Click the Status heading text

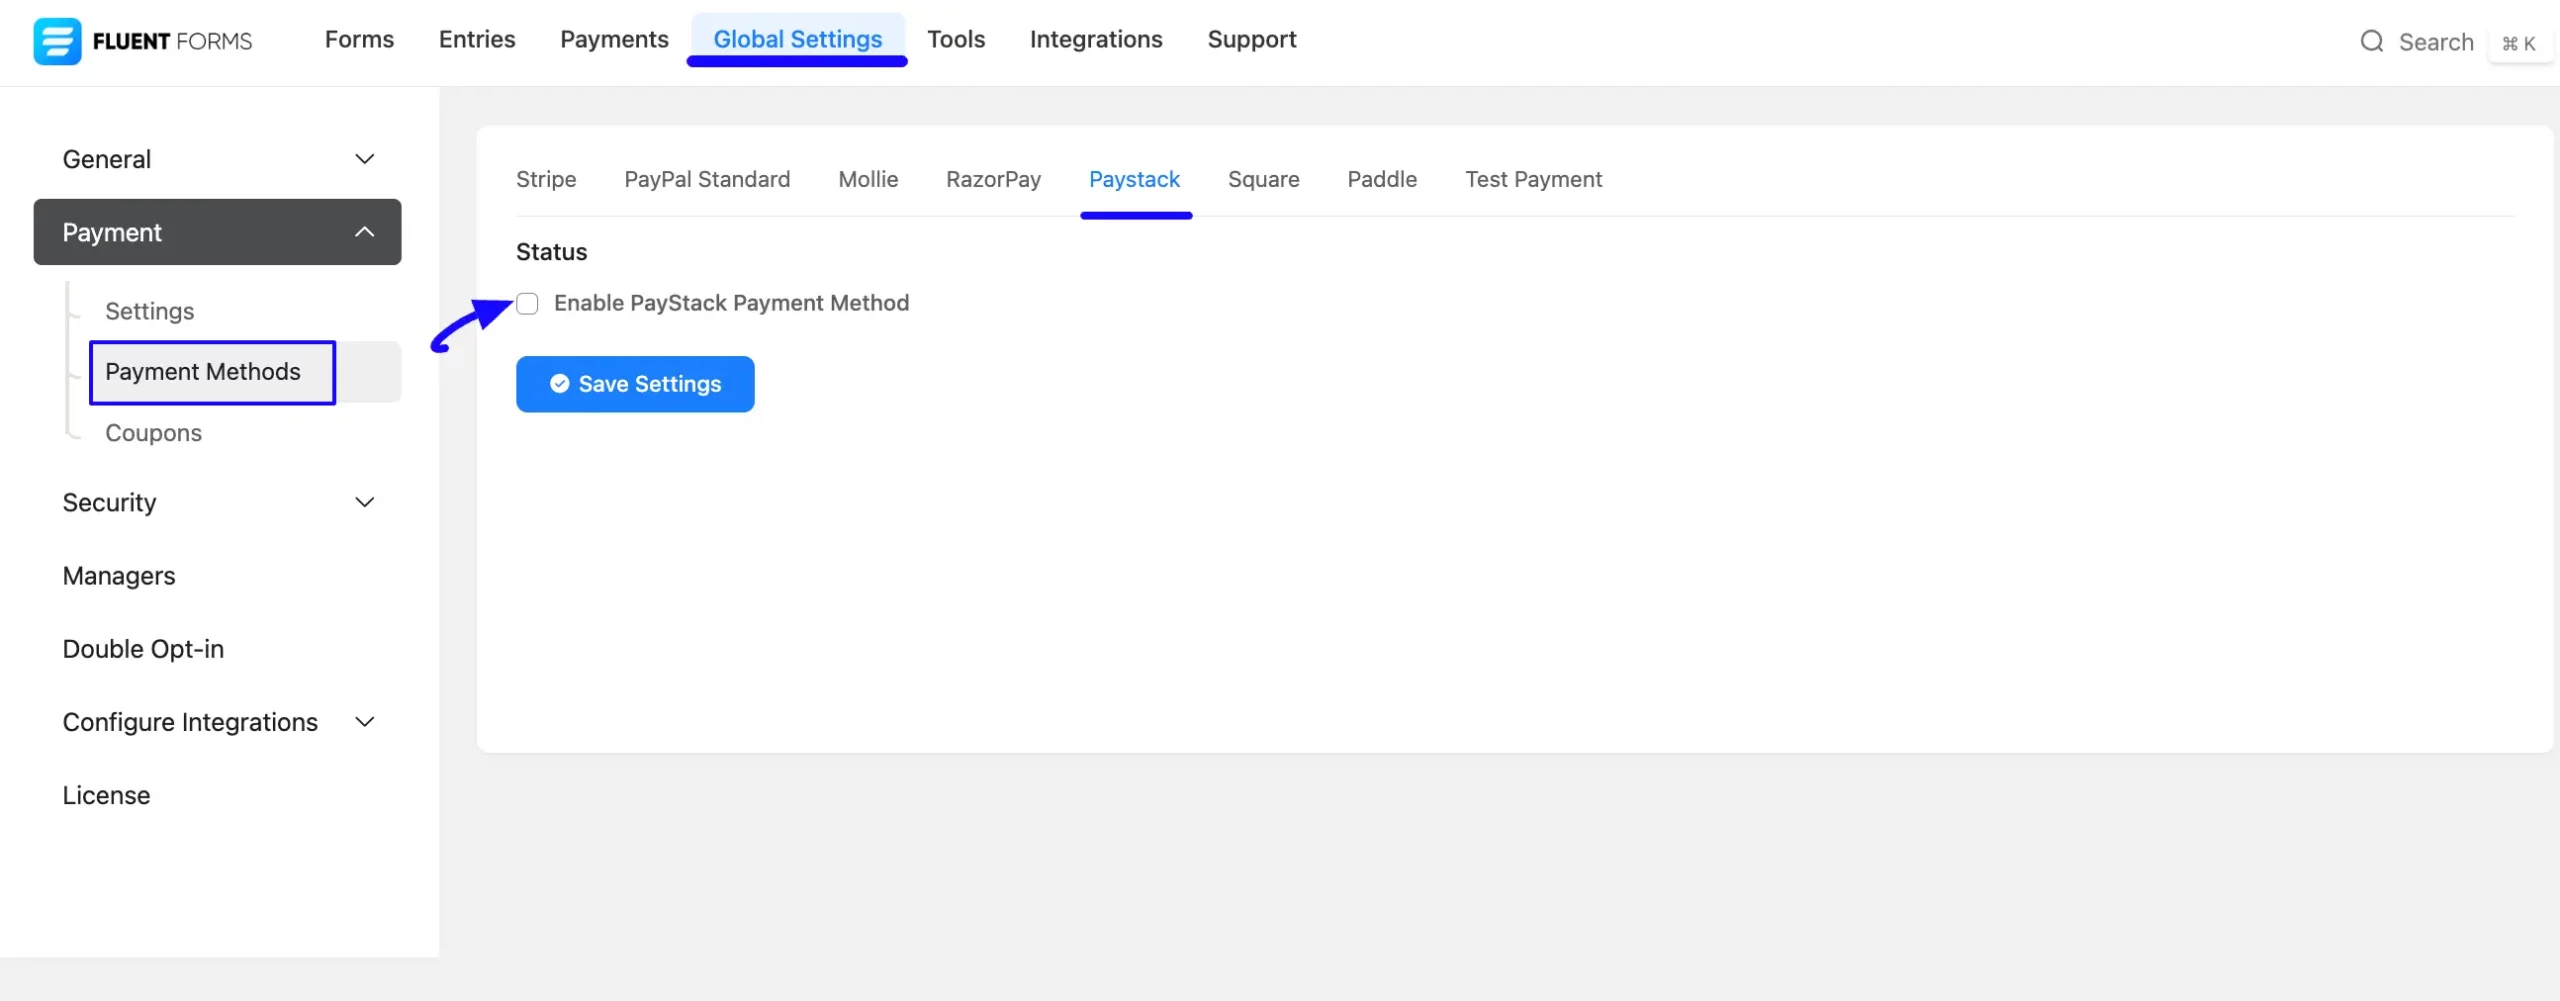click(551, 252)
